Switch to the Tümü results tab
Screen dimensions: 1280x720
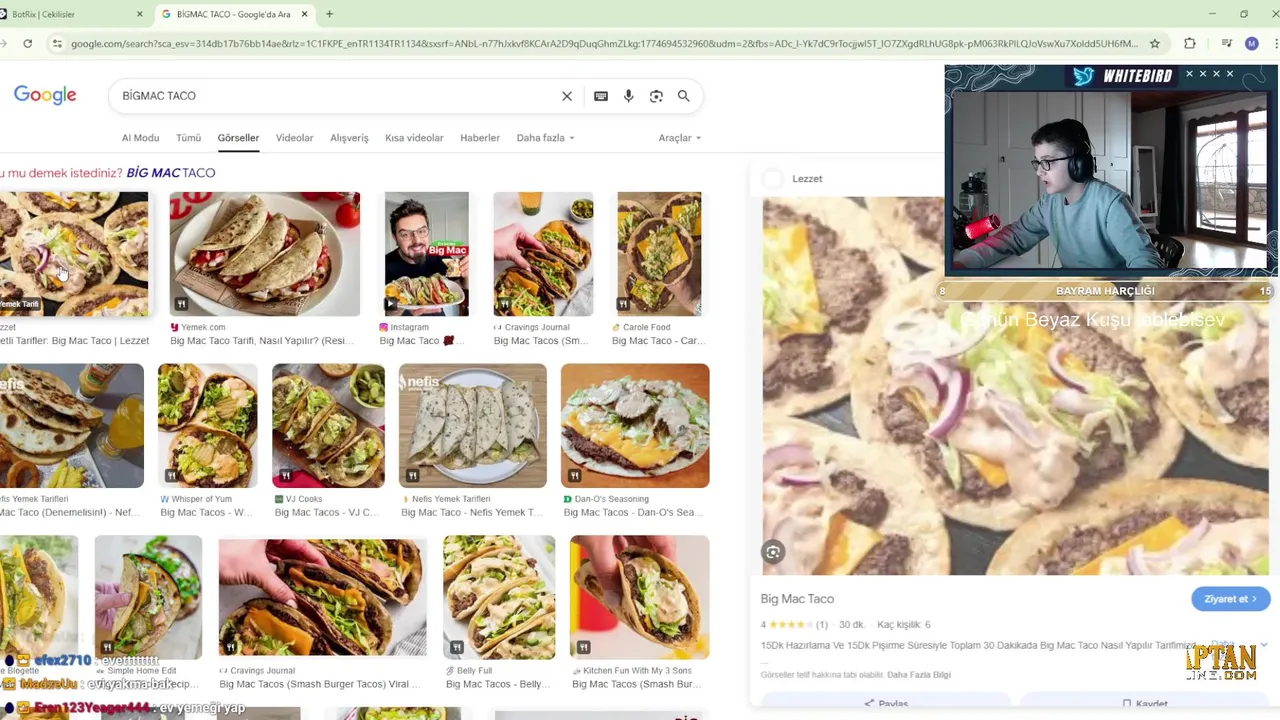pos(188,138)
